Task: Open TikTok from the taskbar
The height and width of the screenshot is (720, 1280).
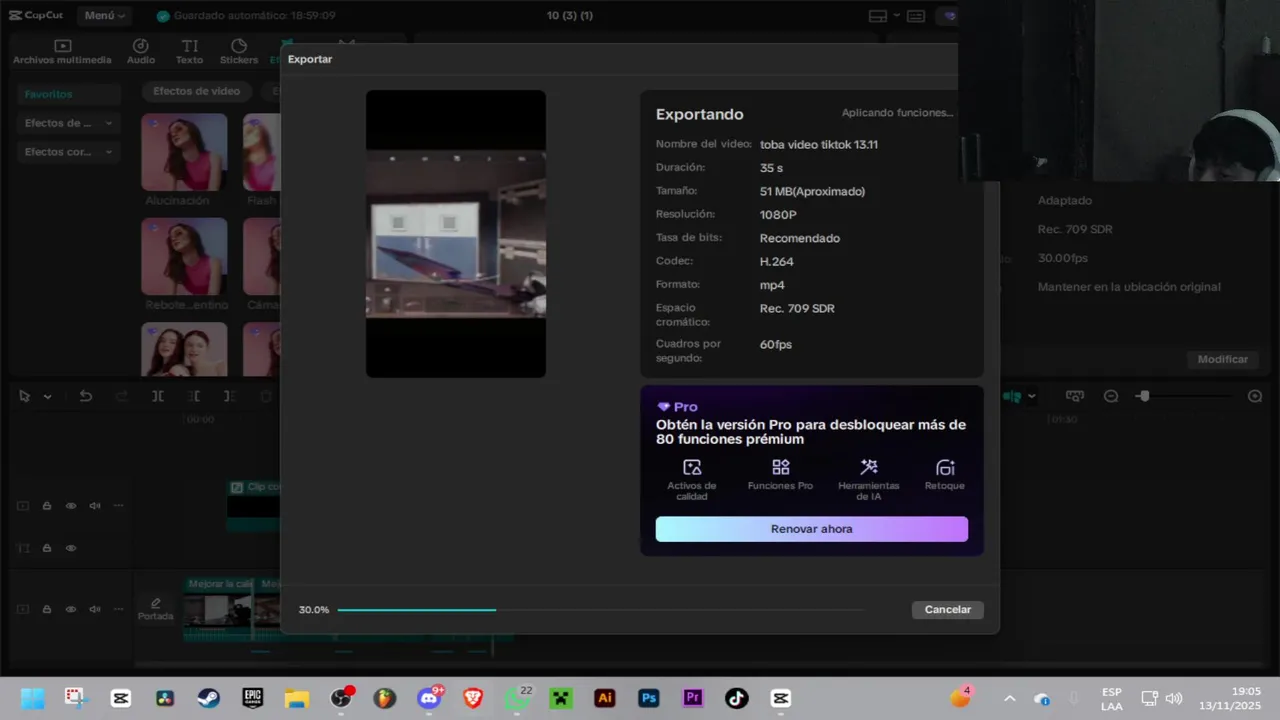Action: pos(736,698)
